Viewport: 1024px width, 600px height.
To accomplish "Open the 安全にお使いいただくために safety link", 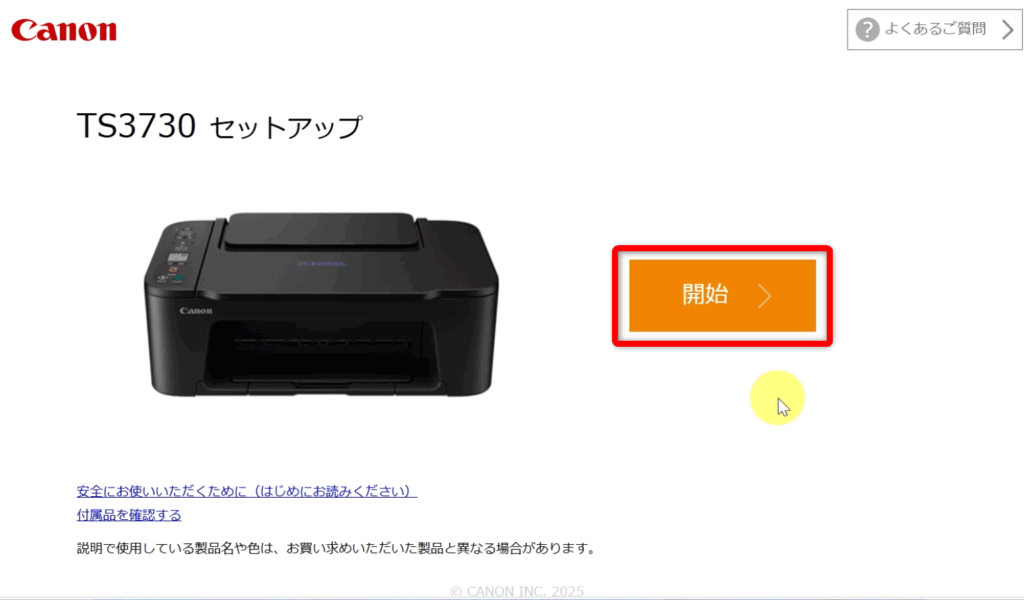I will [x=246, y=491].
